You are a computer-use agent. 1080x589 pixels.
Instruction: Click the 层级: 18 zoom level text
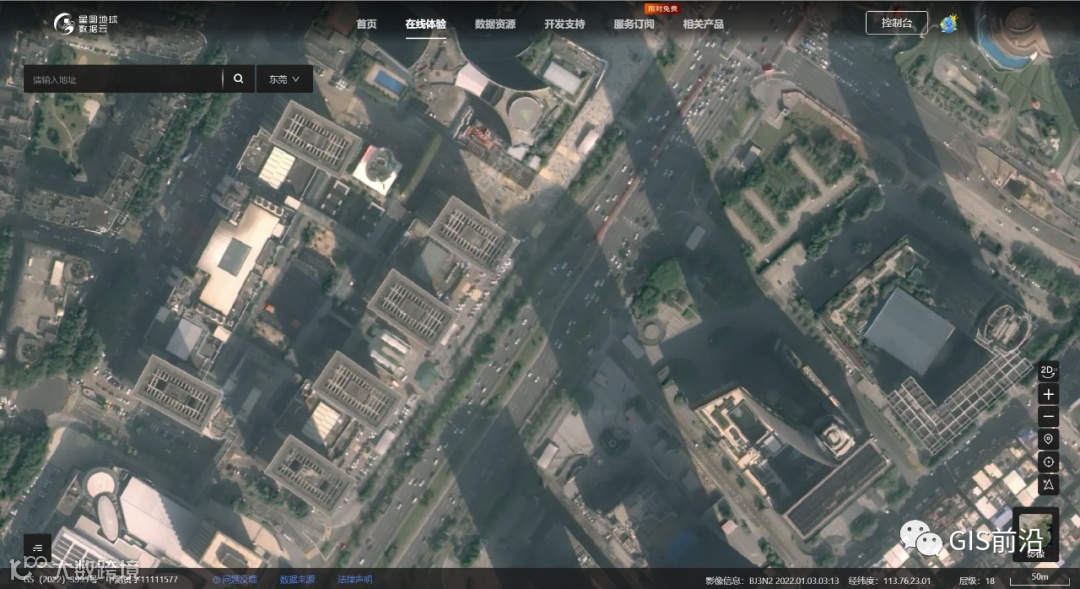pyautogui.click(x=976, y=580)
